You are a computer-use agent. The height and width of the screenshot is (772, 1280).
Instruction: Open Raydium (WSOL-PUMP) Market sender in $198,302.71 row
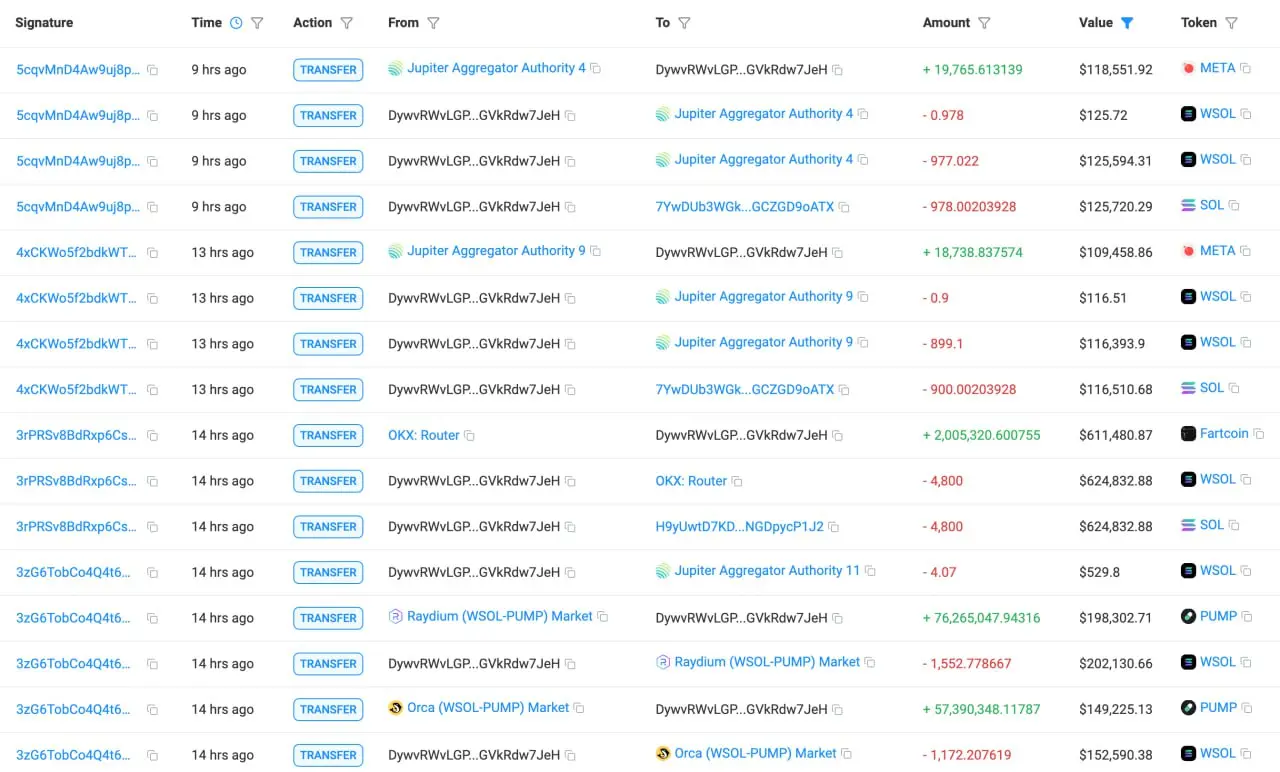[x=500, y=617]
